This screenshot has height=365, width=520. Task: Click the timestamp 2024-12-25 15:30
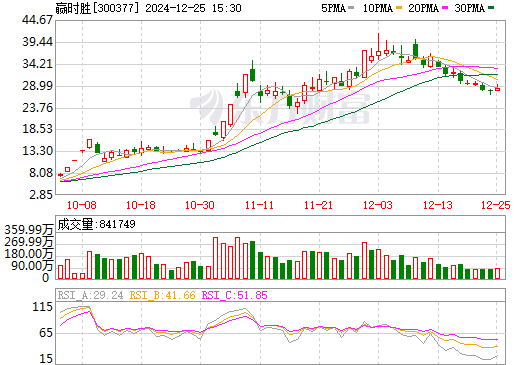click(194, 8)
